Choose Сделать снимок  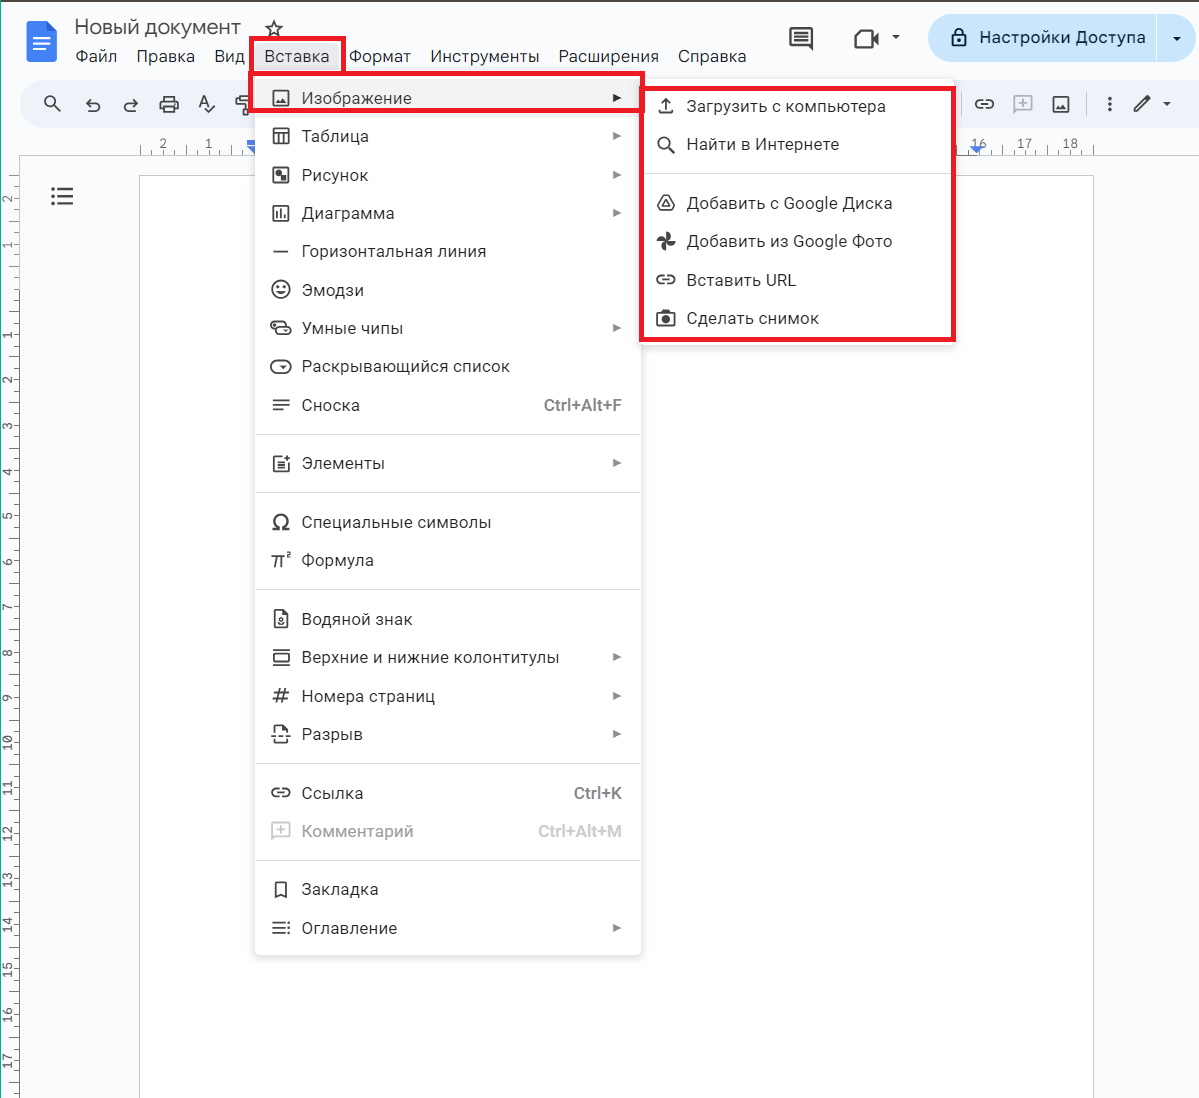click(x=798, y=318)
